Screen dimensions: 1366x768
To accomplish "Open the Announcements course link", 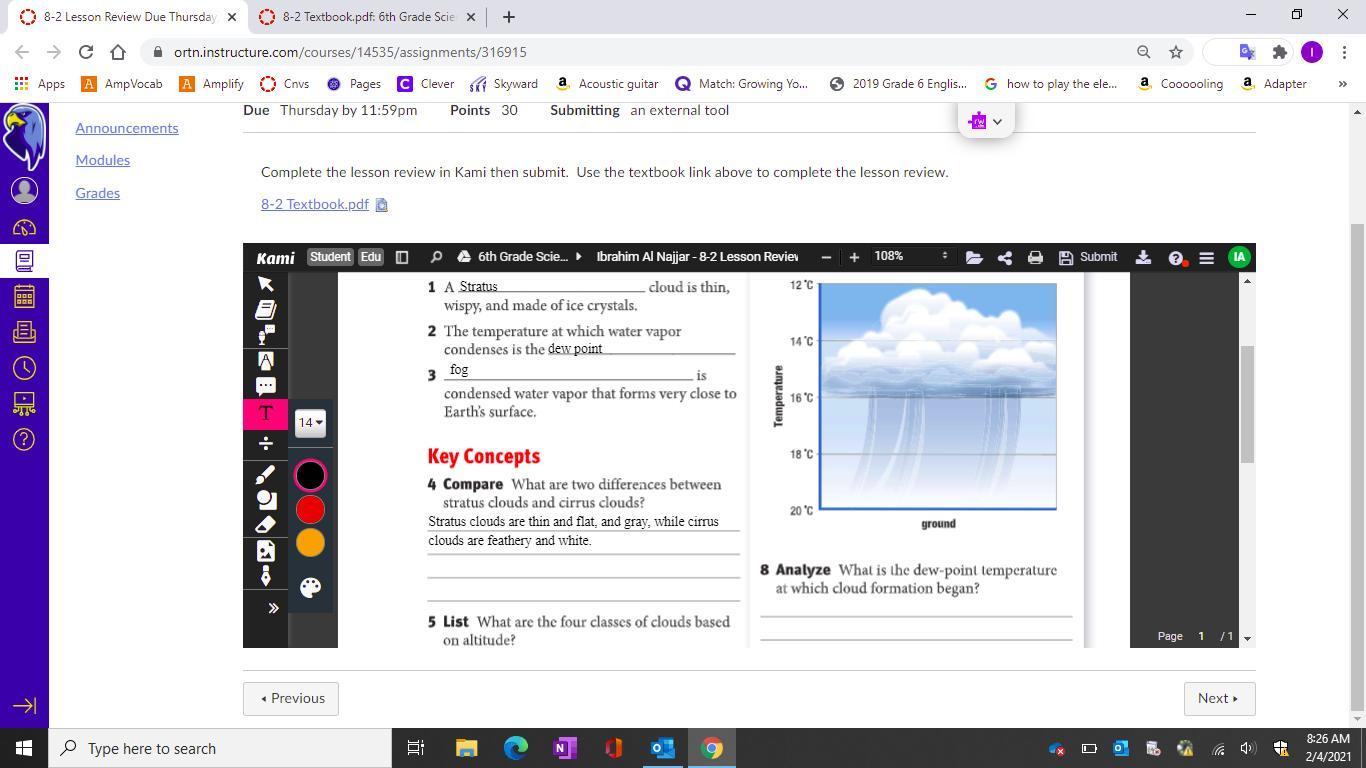I will [x=127, y=128].
